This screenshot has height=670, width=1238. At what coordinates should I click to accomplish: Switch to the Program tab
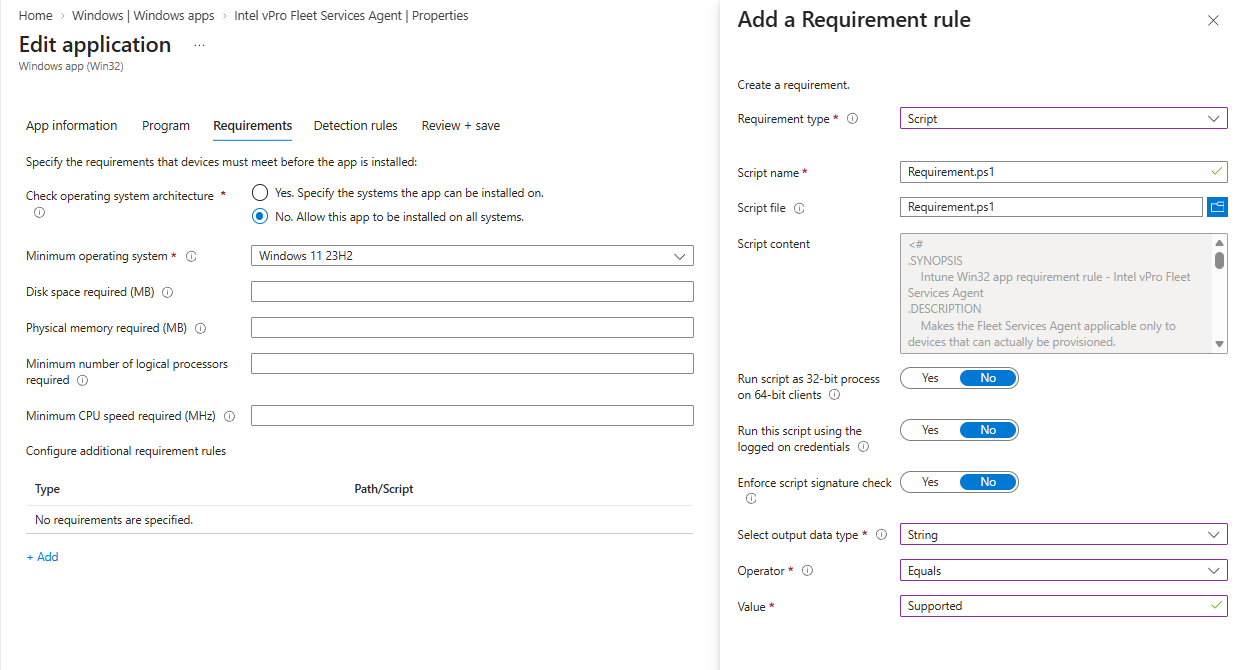[166, 126]
